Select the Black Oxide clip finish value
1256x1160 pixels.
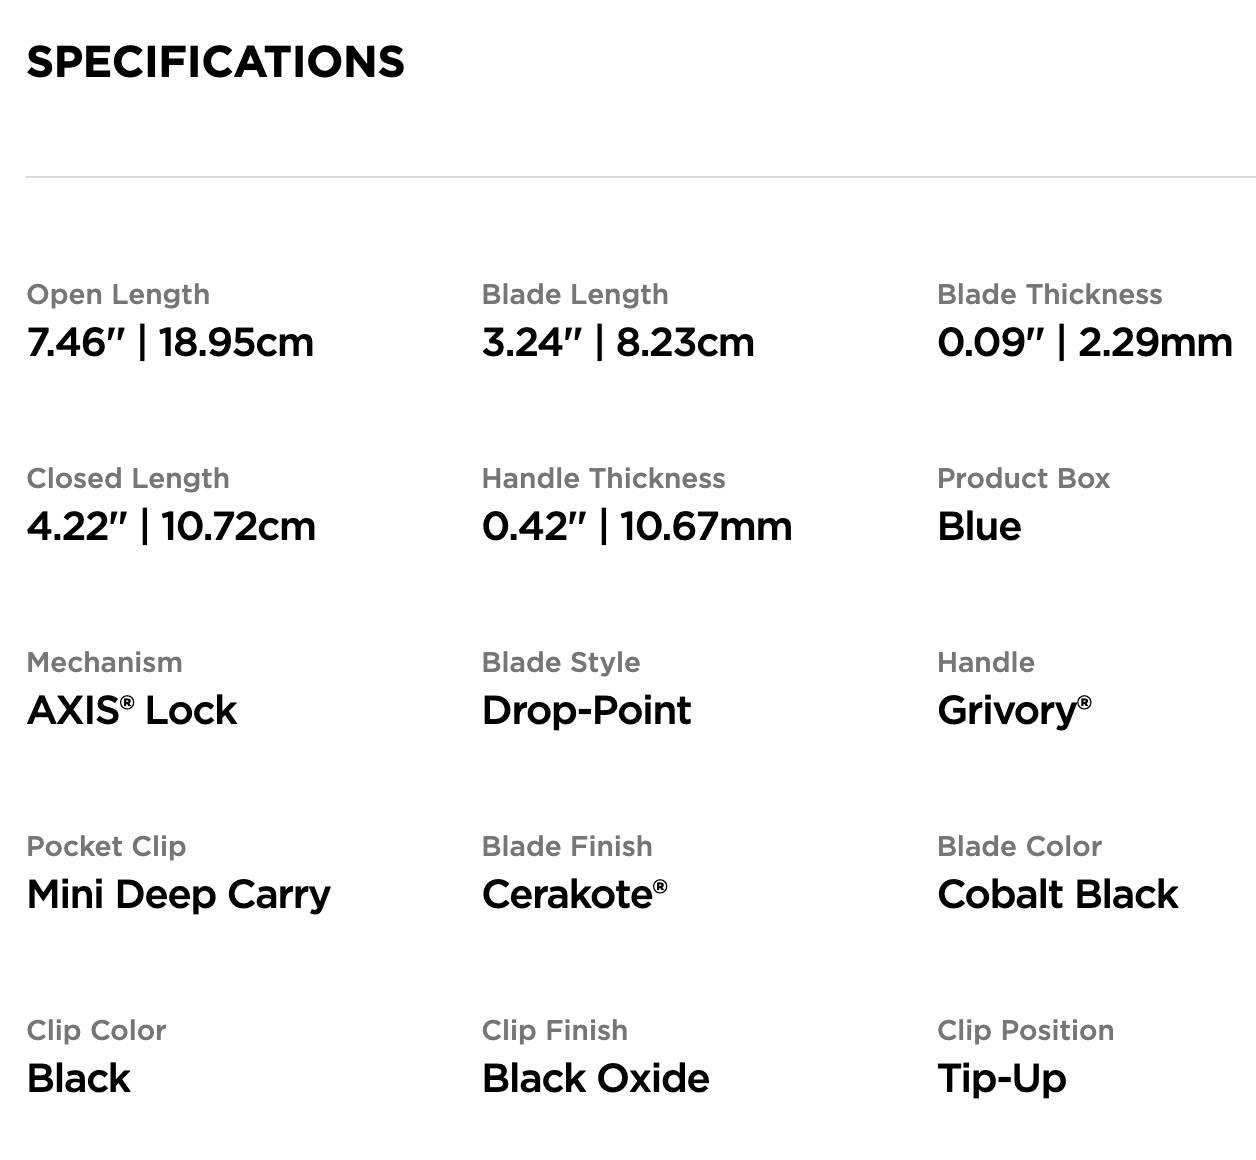[596, 1079]
